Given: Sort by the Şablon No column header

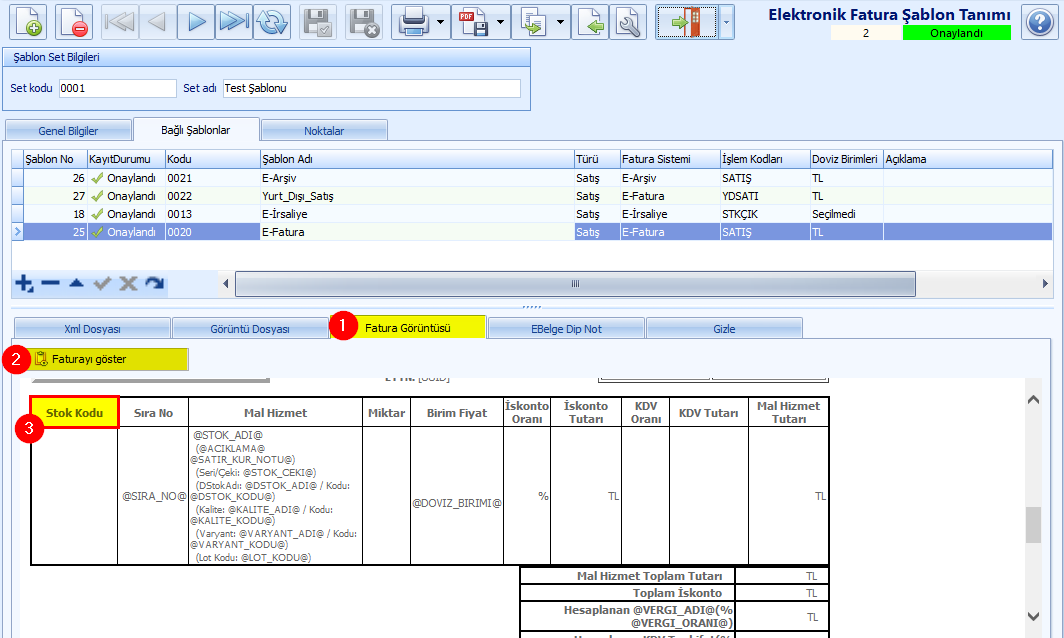Looking at the screenshot, I should click(56, 159).
